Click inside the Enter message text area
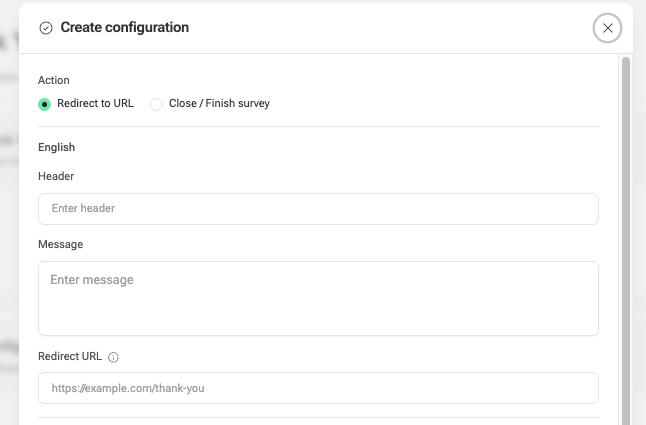 [318, 299]
